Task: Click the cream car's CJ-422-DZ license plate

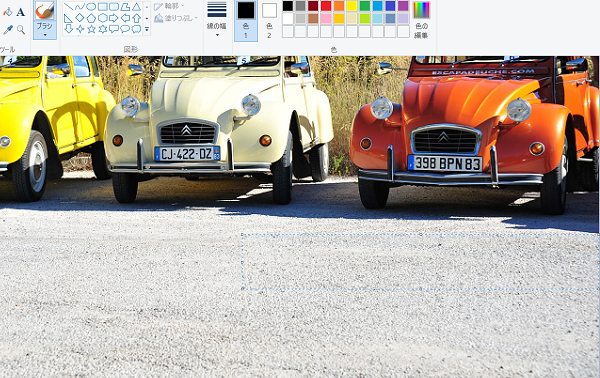Action: [x=187, y=154]
